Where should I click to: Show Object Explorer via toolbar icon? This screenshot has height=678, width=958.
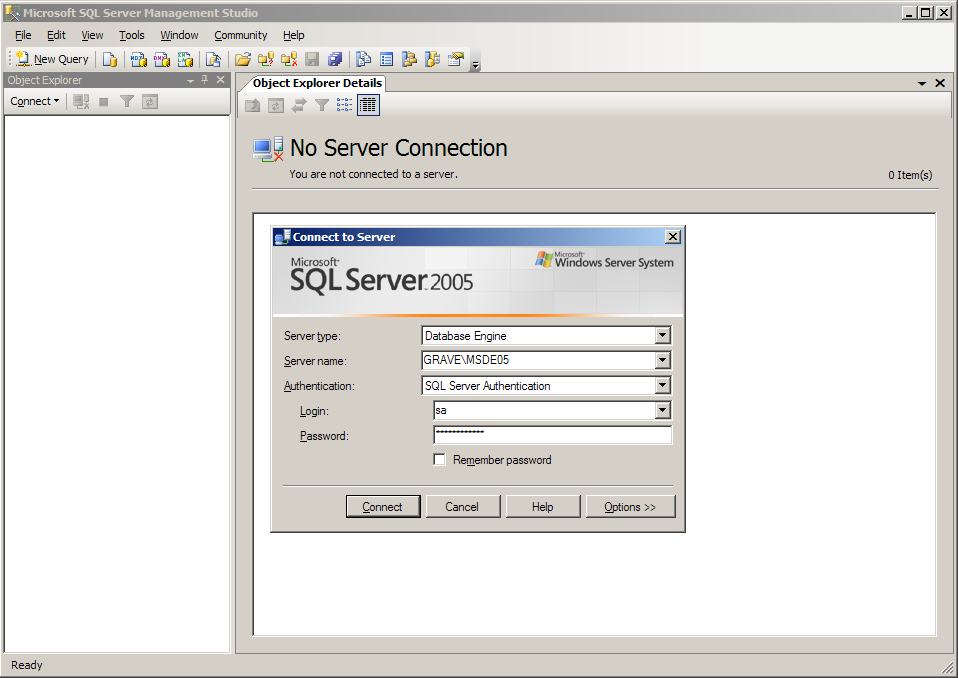tap(409, 59)
